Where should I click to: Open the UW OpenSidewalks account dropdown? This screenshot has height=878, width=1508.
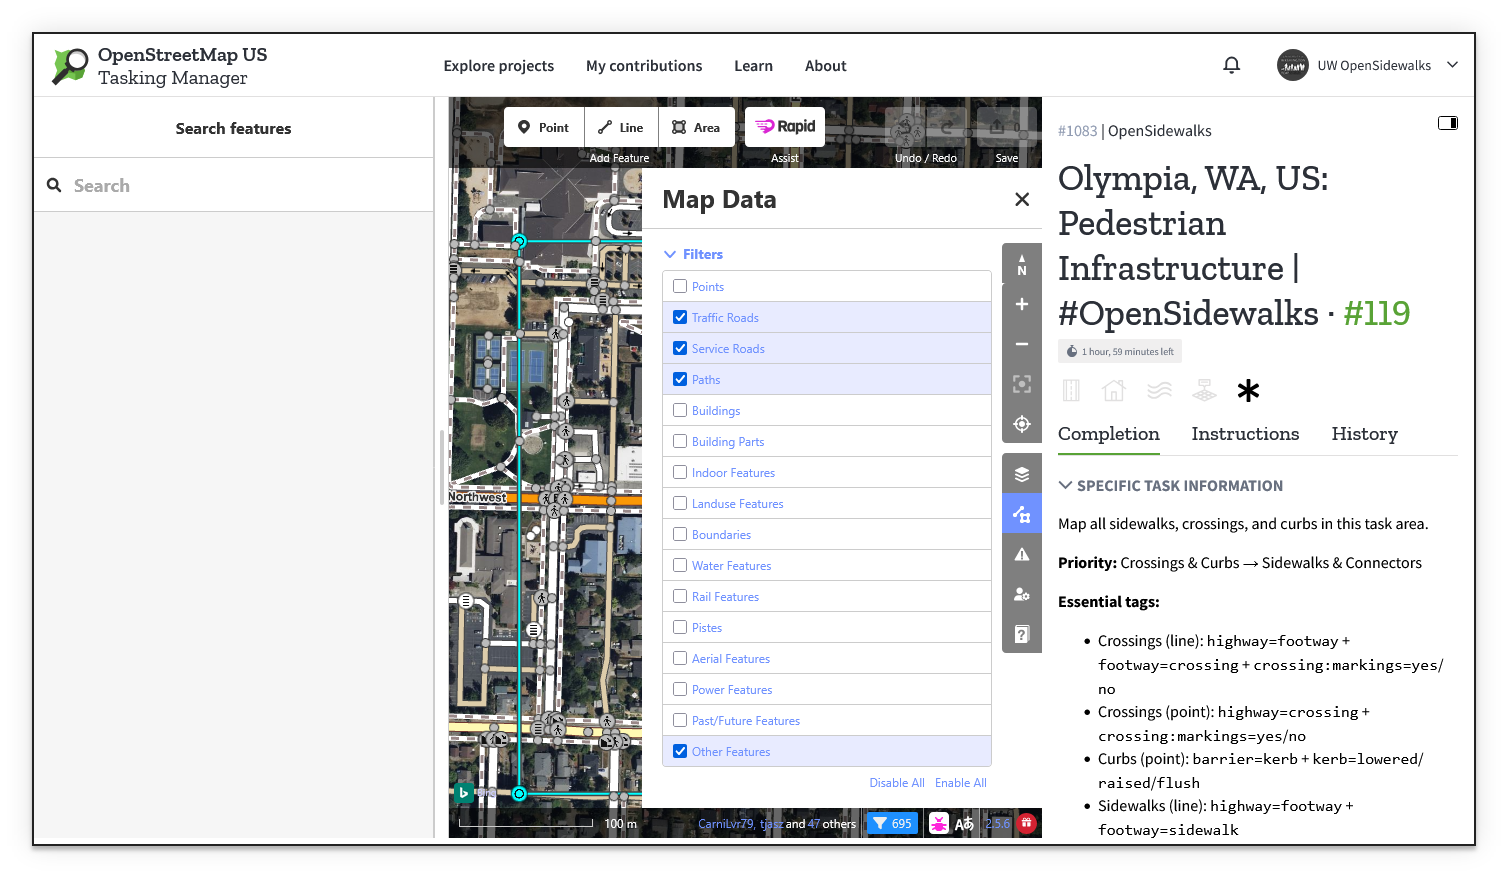tap(1367, 65)
